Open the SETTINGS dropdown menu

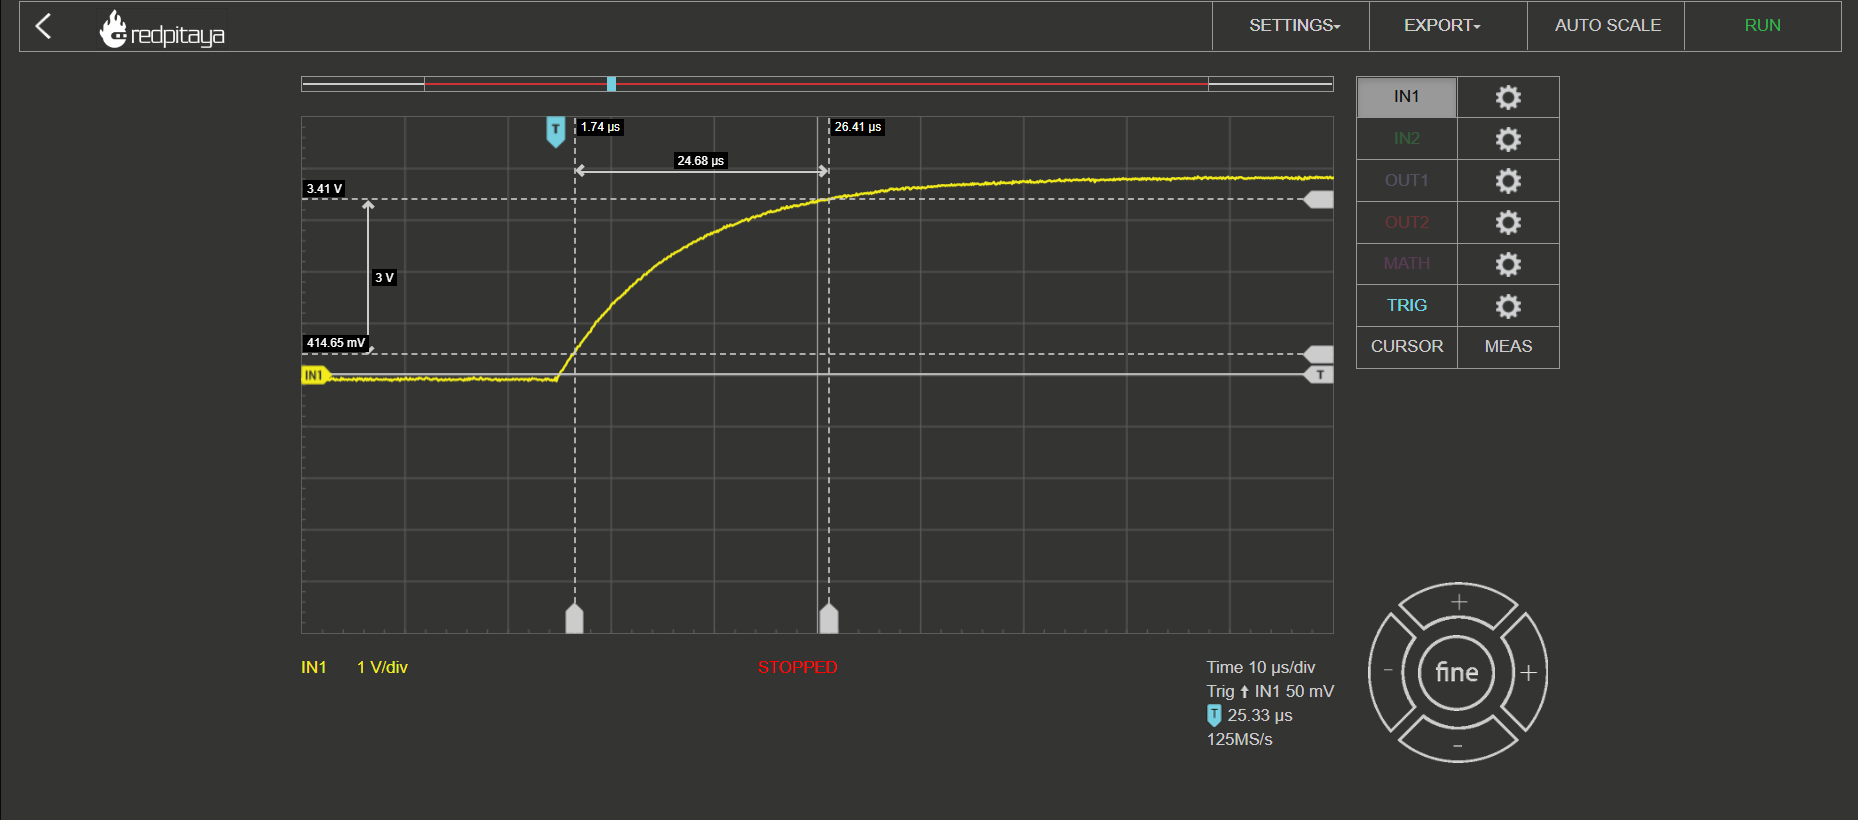pyautogui.click(x=1294, y=26)
